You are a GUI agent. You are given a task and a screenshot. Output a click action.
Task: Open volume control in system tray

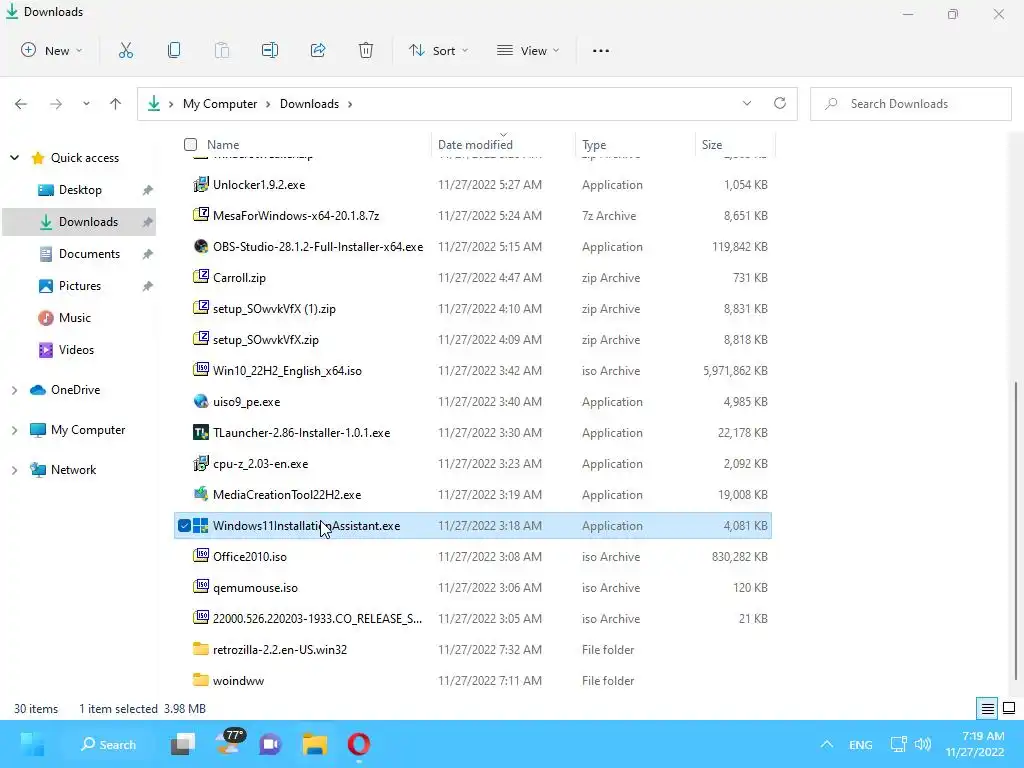pos(923,744)
